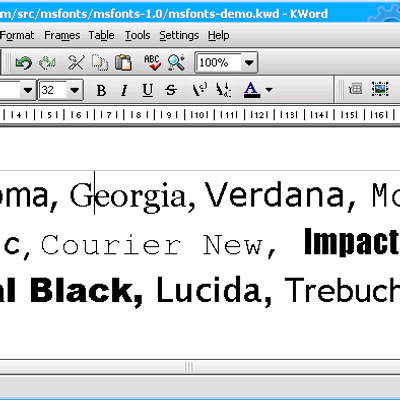Toggle Italic formatting
Image resolution: width=400 pixels, height=400 pixels.
point(124,90)
